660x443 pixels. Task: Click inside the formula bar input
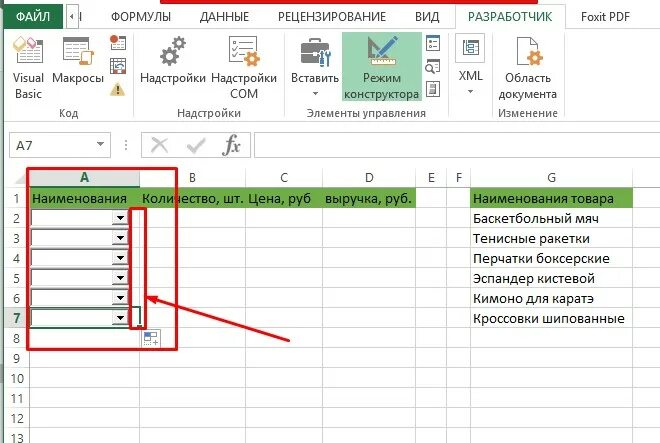[x=457, y=145]
